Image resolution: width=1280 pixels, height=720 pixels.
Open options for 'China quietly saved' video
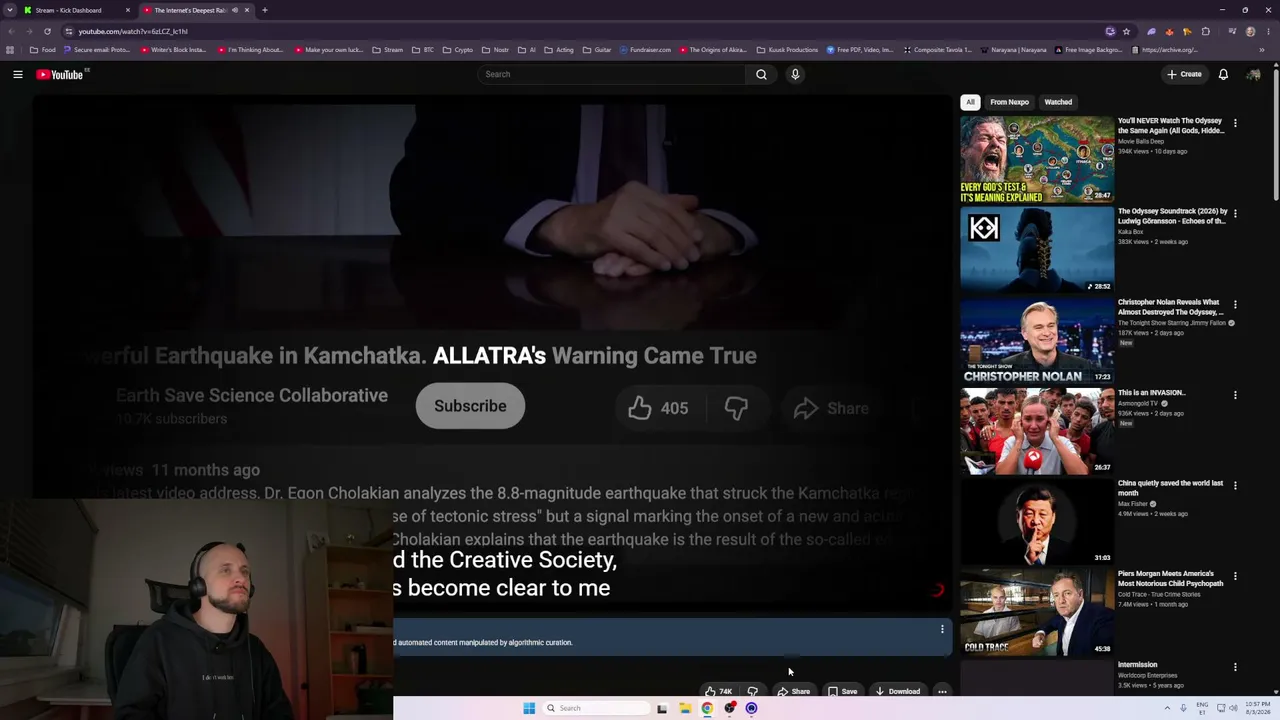point(1235,485)
